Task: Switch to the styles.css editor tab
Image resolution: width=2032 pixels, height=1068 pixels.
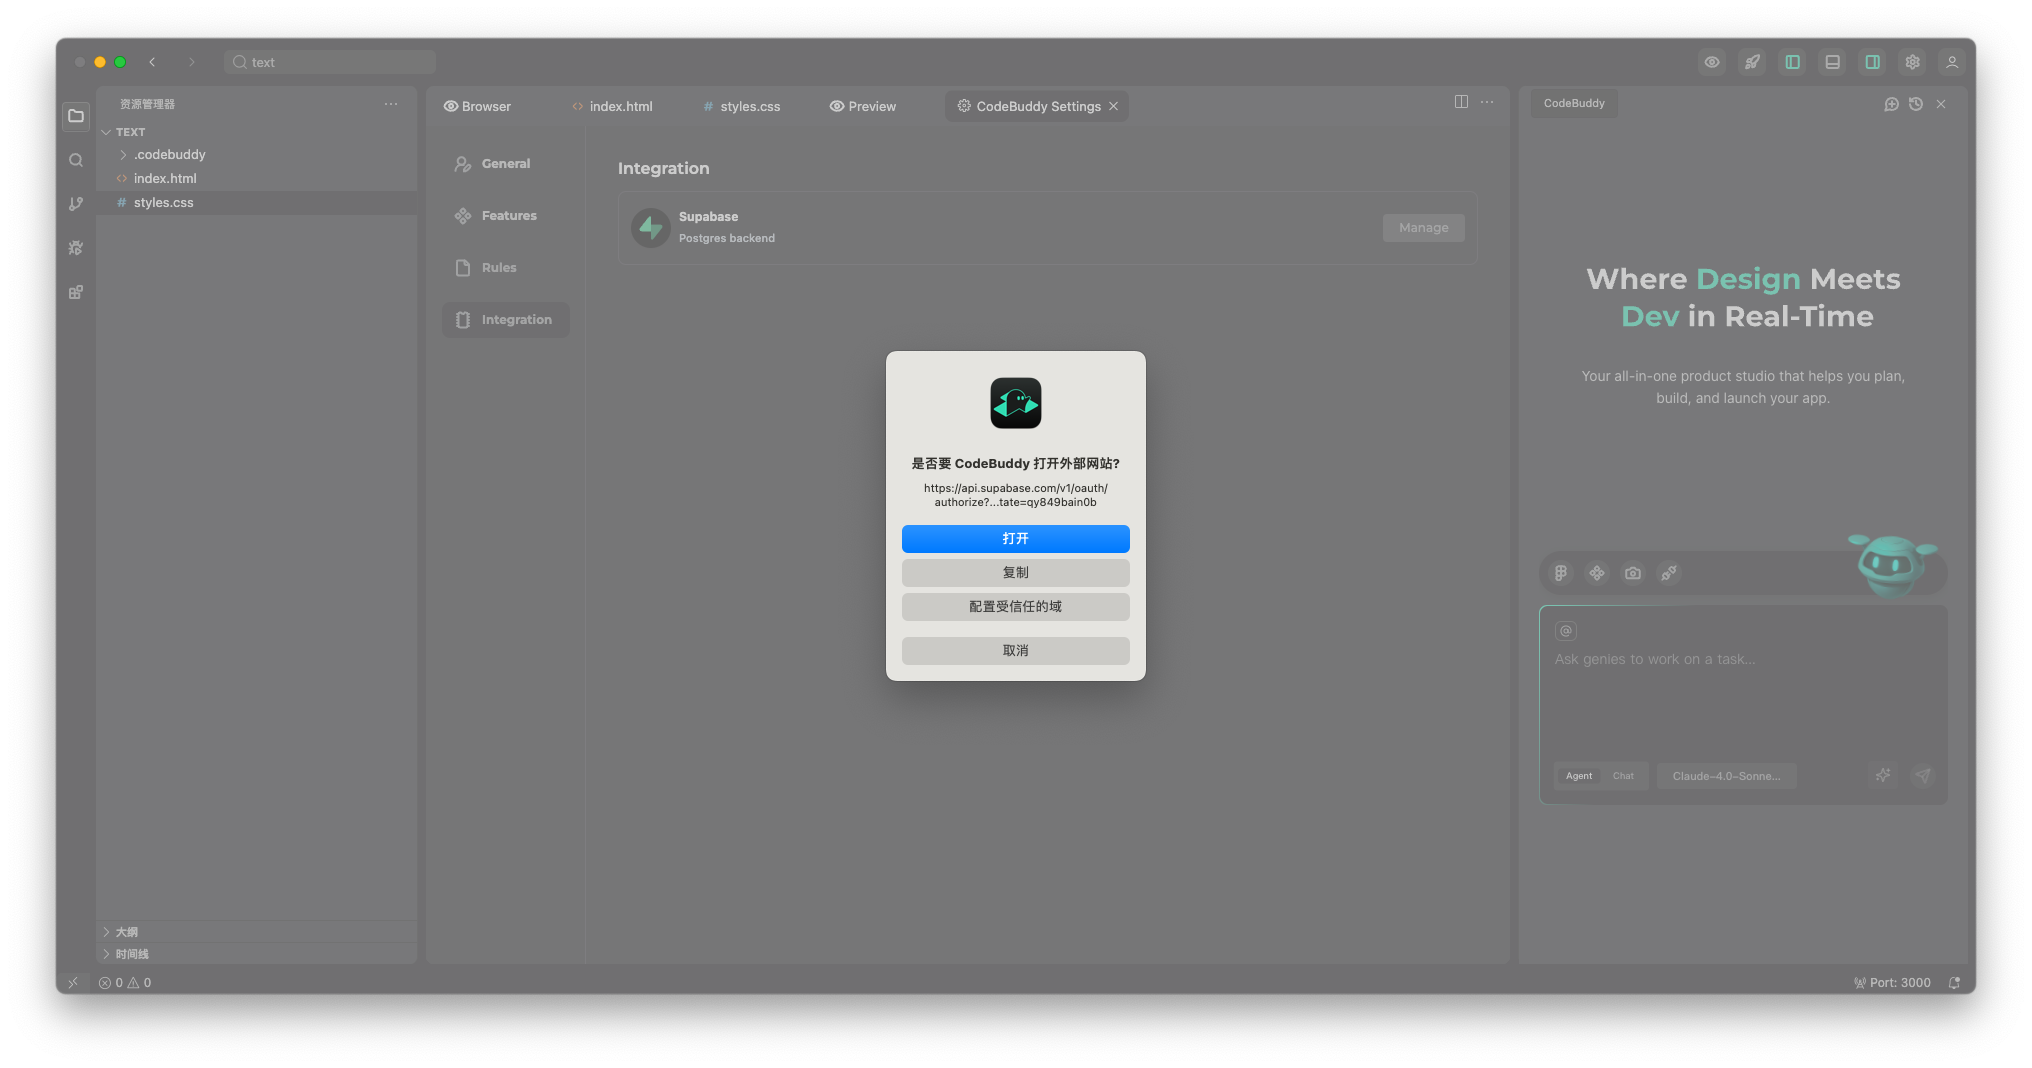Action: coord(742,106)
